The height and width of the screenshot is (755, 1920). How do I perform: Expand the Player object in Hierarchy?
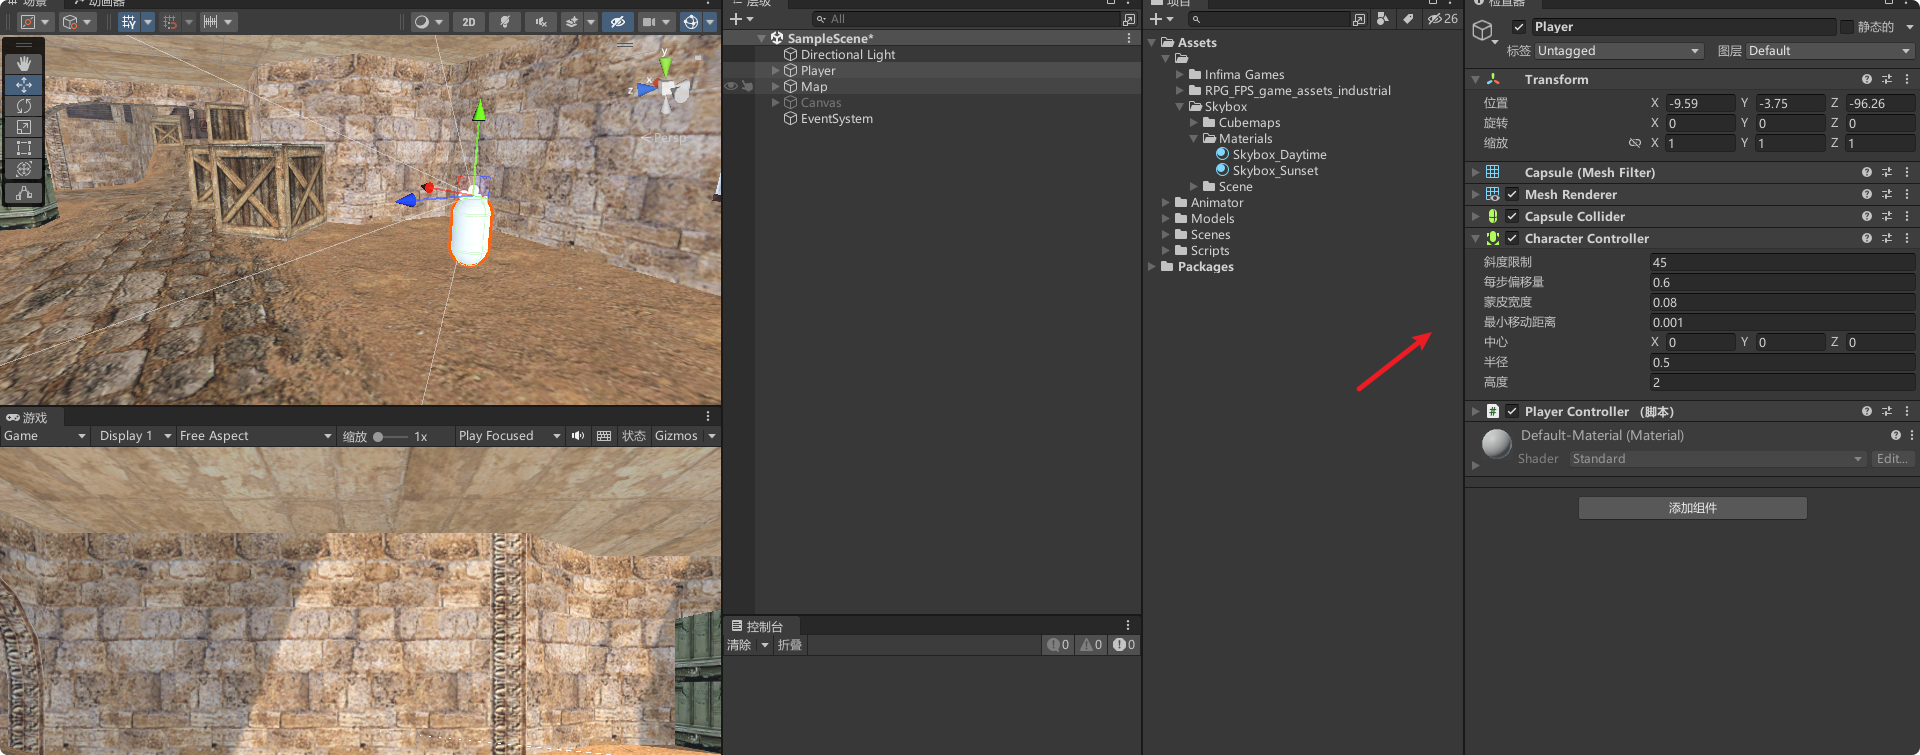click(775, 70)
